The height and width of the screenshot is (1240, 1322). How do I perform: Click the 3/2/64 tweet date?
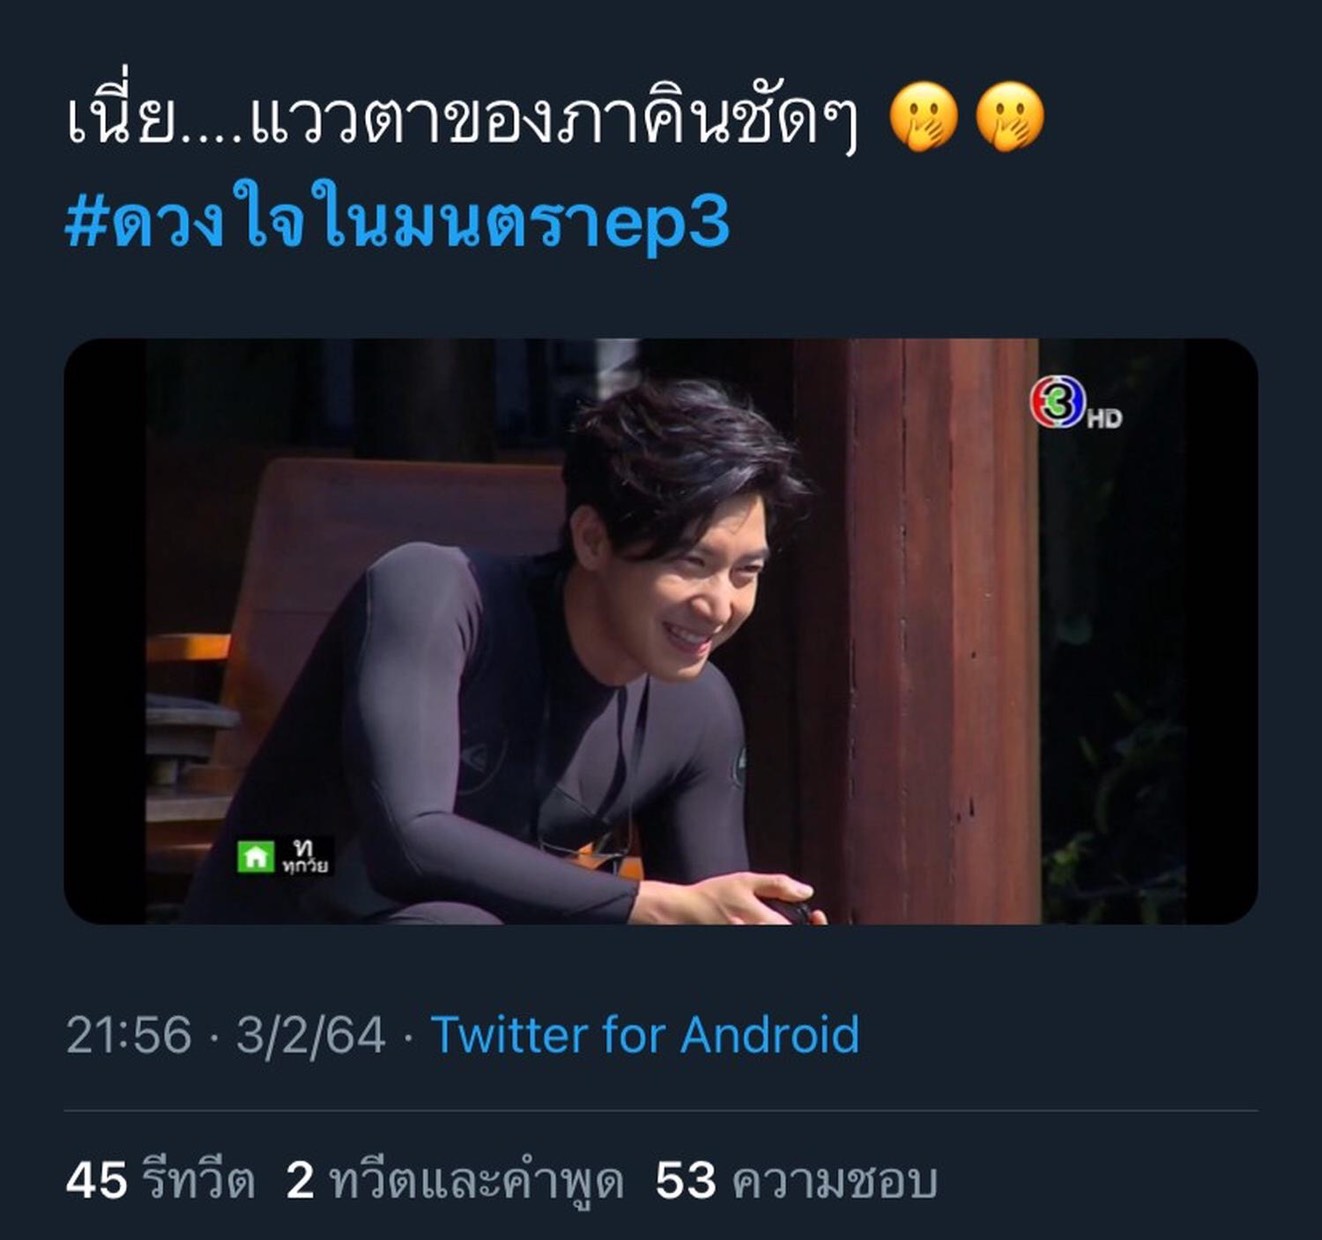[x=311, y=1035]
